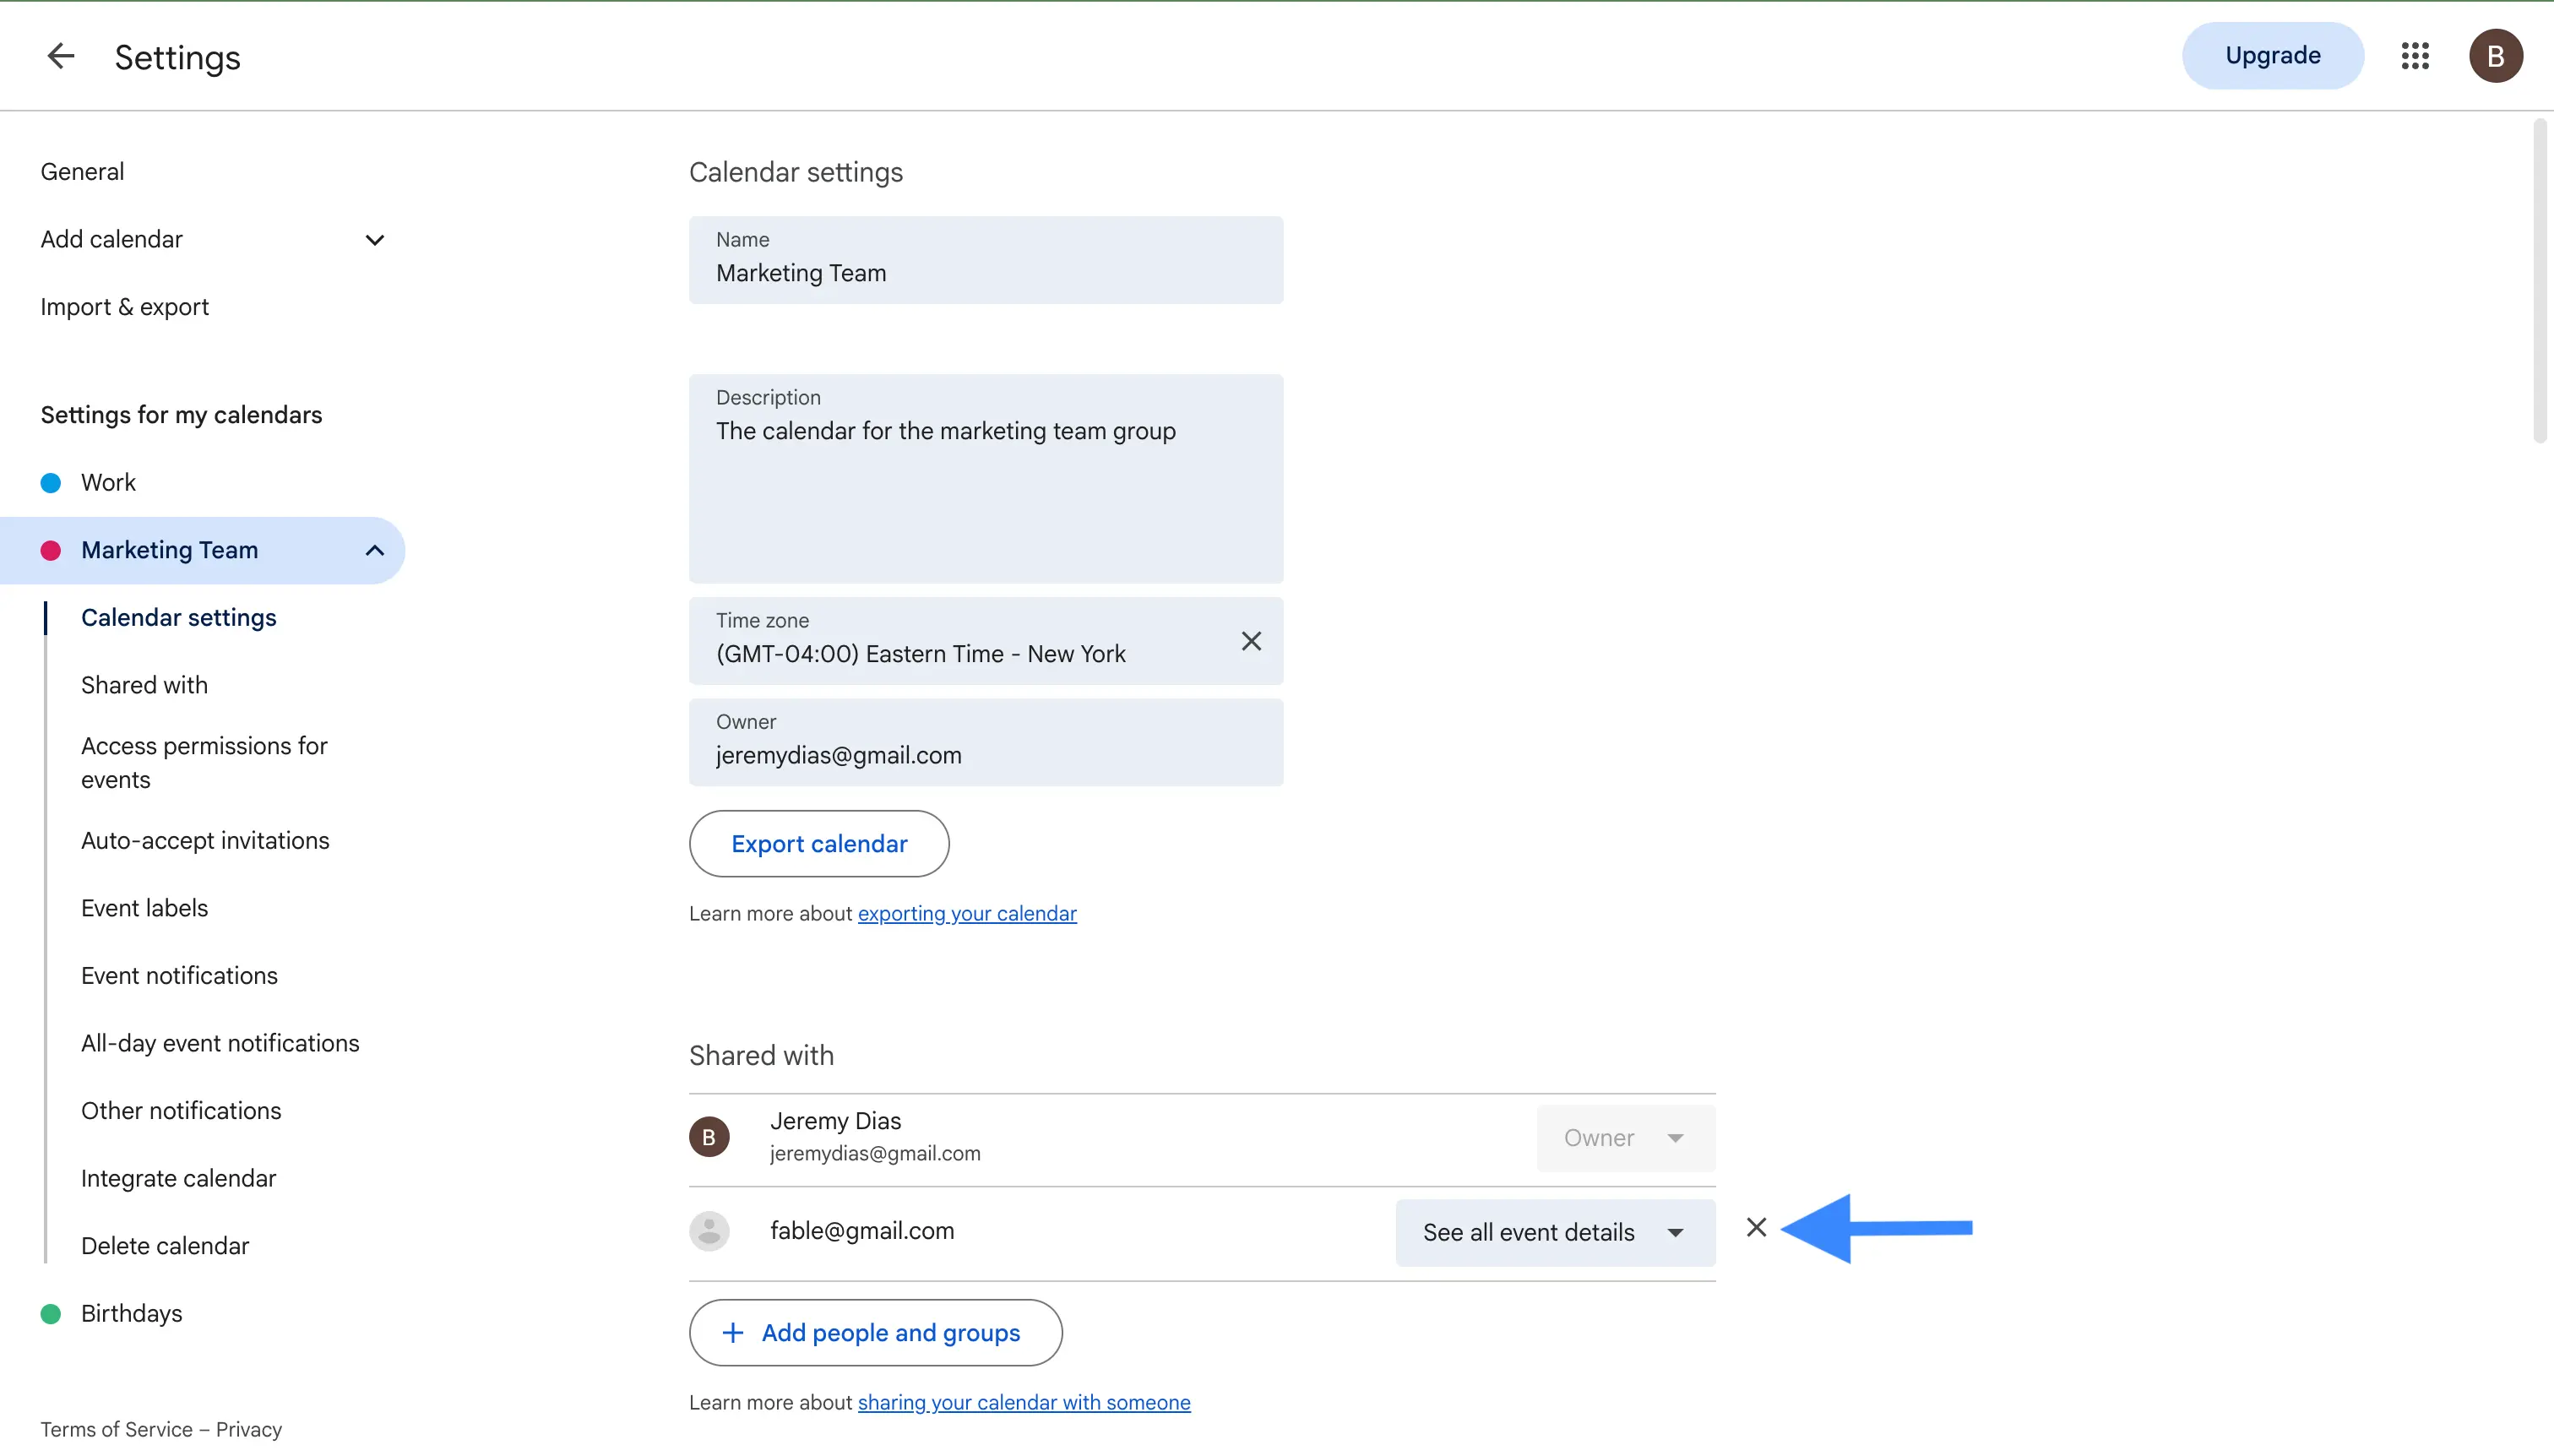Click fable@gmail.com placeholder avatar
2554x1456 pixels.
point(709,1231)
